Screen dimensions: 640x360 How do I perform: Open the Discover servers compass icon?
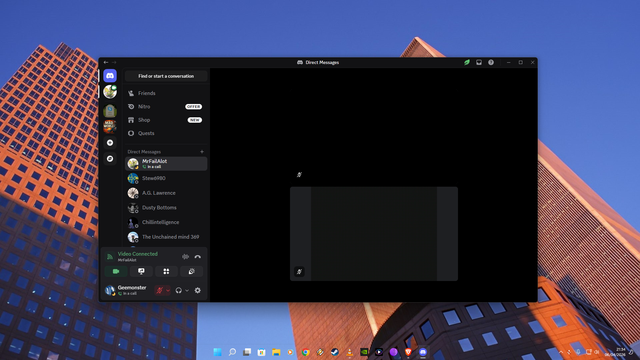(110, 159)
